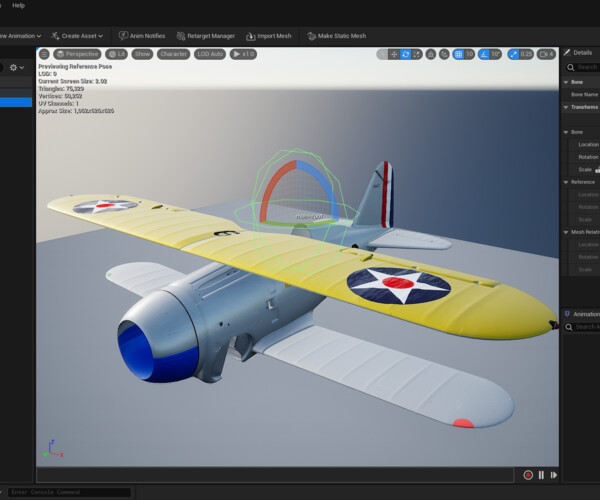
Task: Click the animation timeline scrub bar
Action: click(x=275, y=475)
